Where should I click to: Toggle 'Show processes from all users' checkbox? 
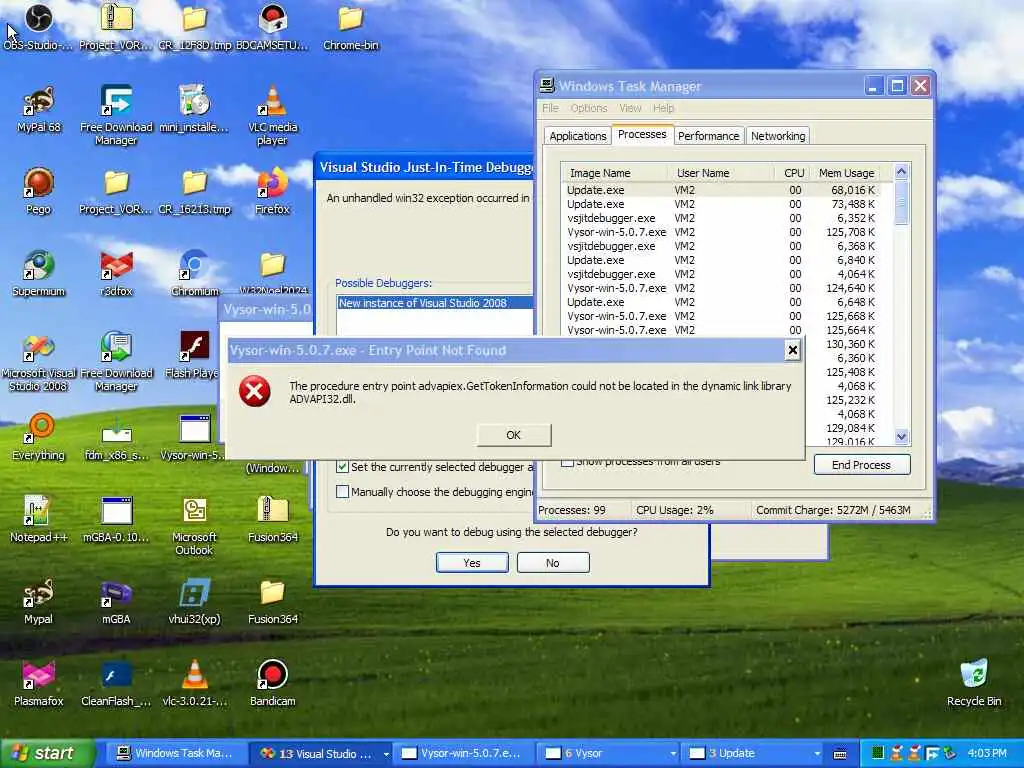(x=568, y=462)
